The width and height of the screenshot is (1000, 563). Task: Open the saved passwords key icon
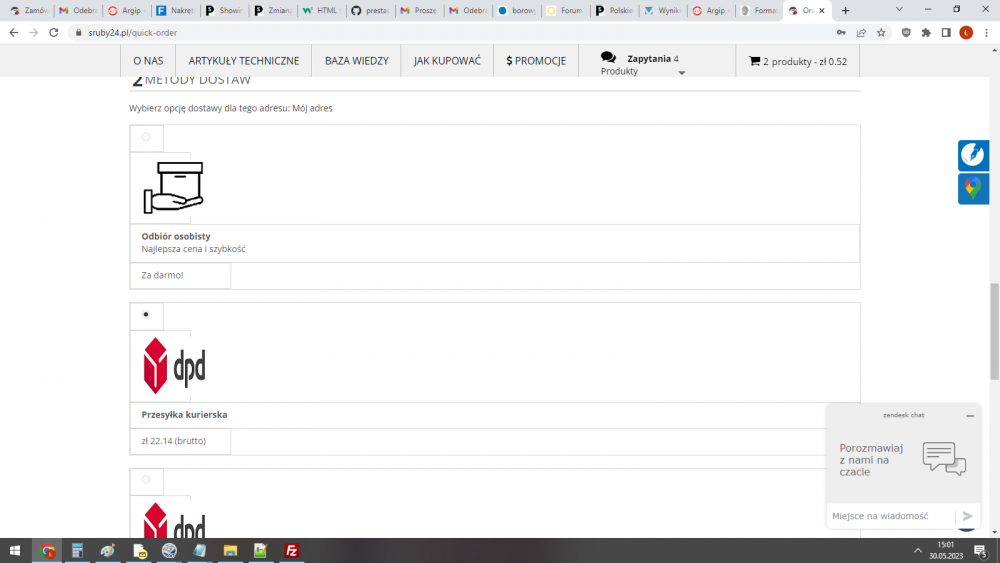pos(841,33)
